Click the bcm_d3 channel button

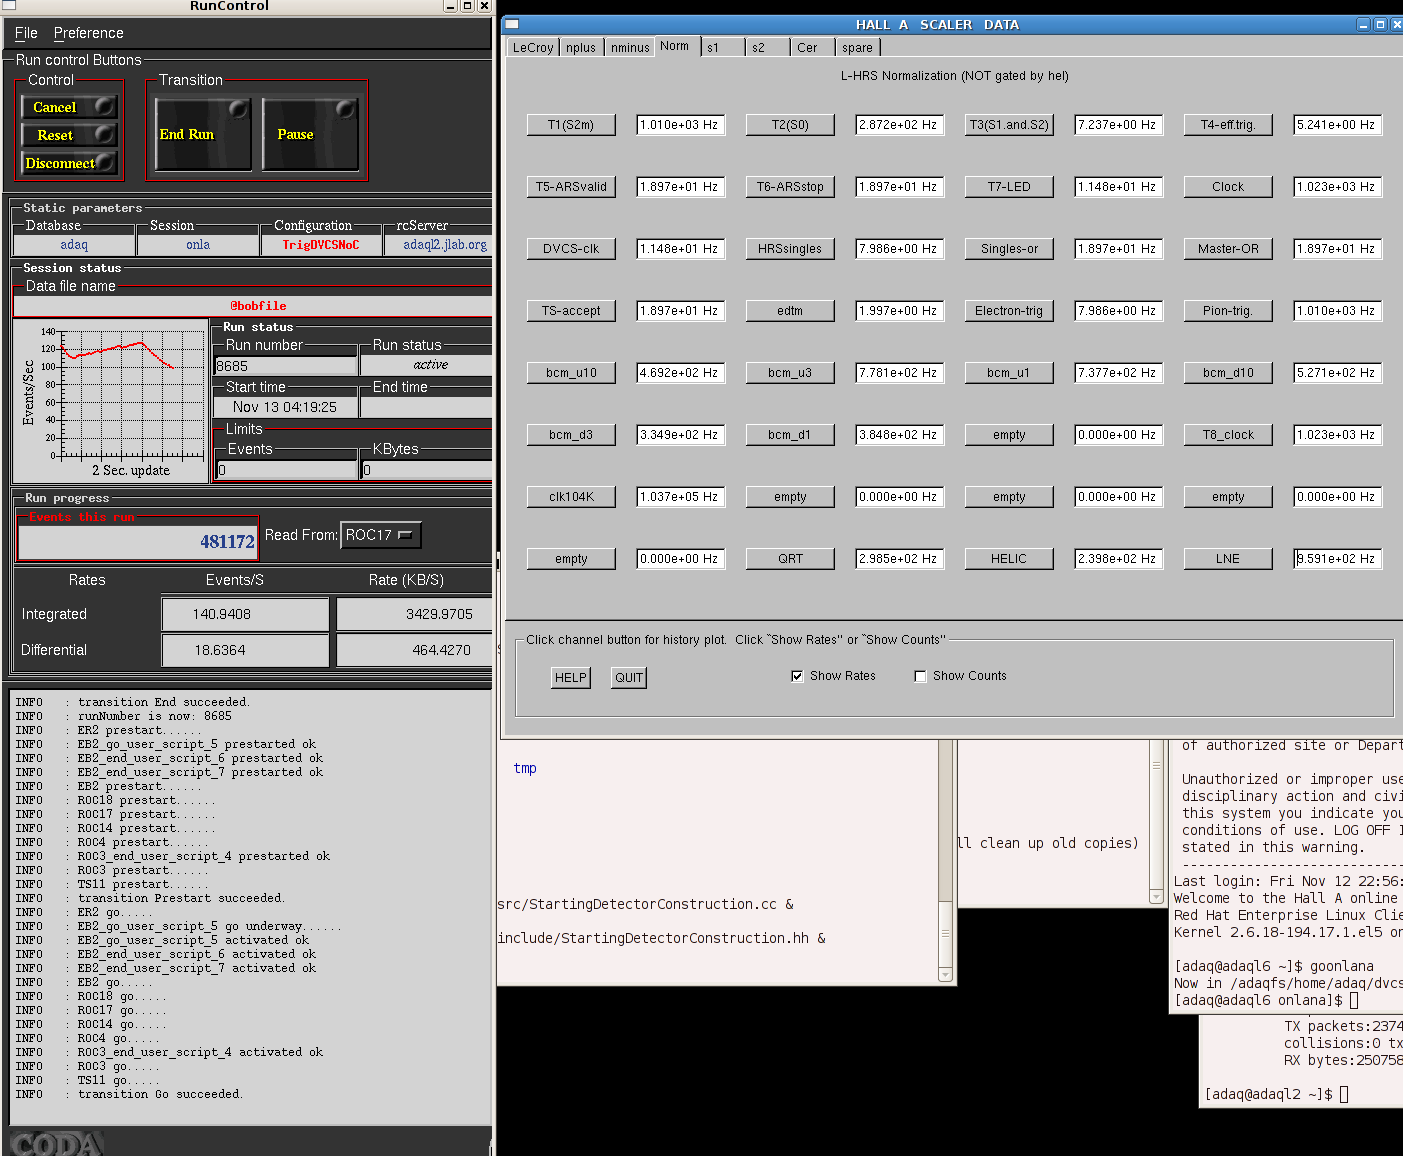click(x=571, y=435)
